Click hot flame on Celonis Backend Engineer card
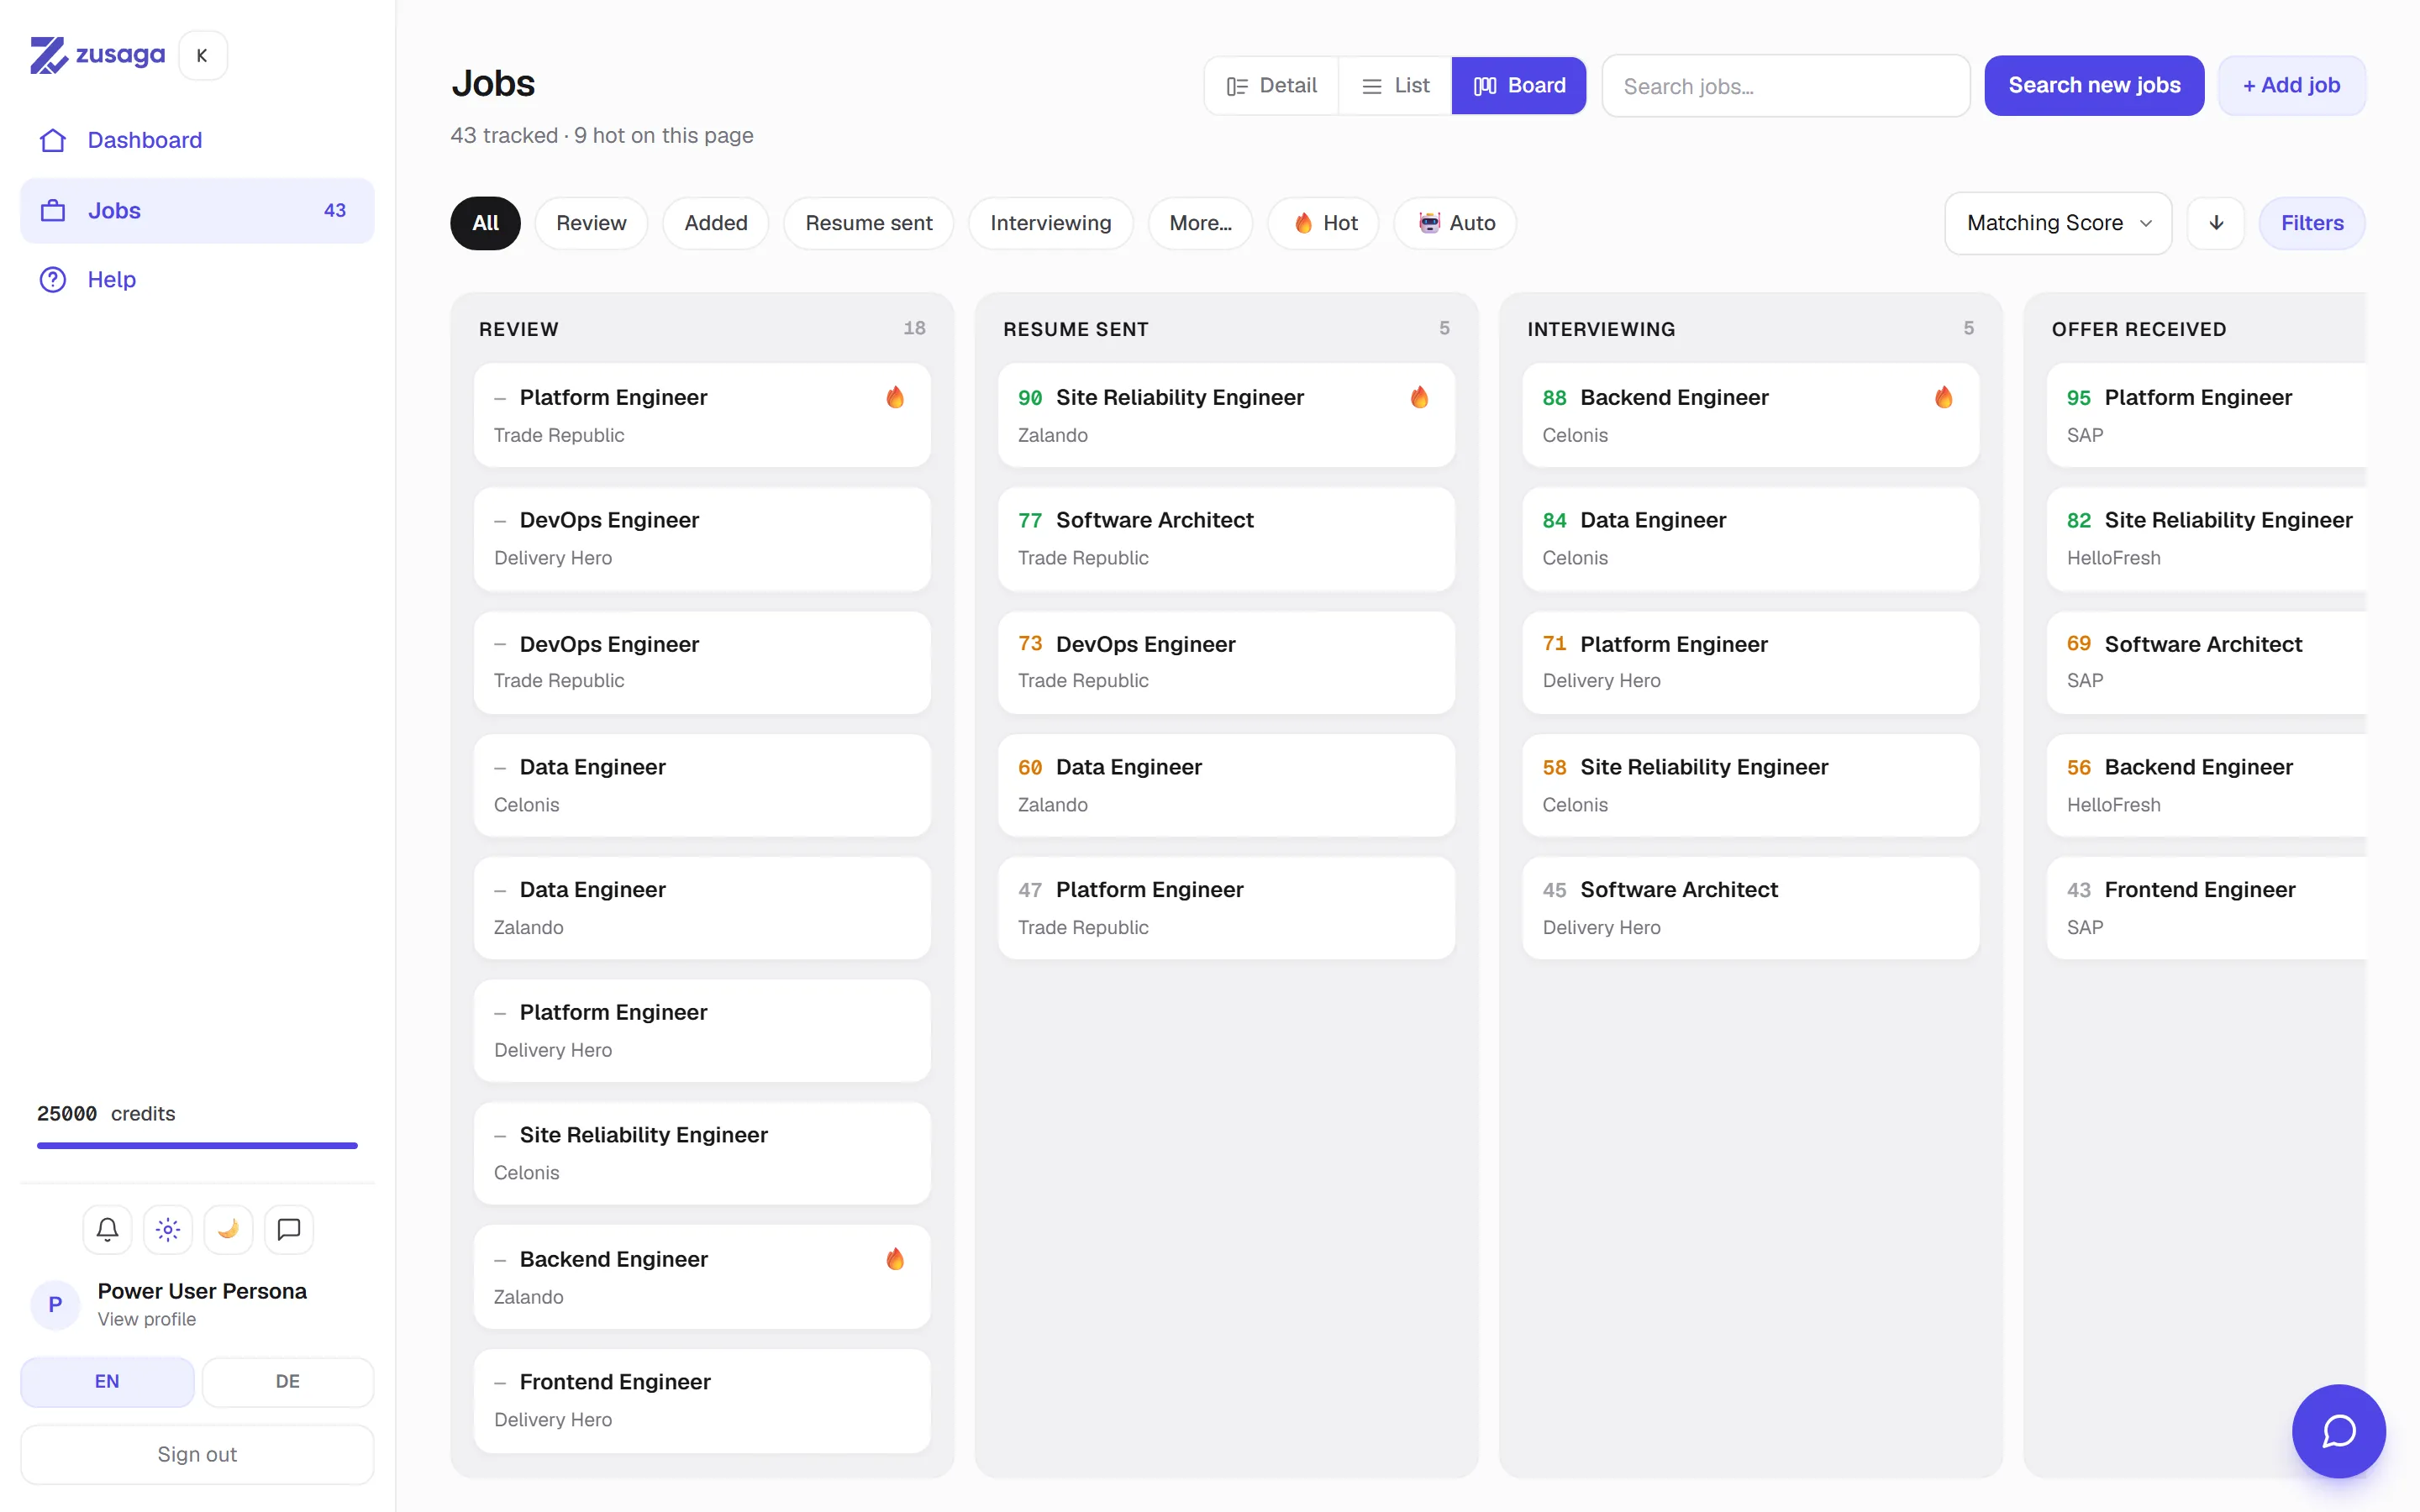 click(1943, 397)
